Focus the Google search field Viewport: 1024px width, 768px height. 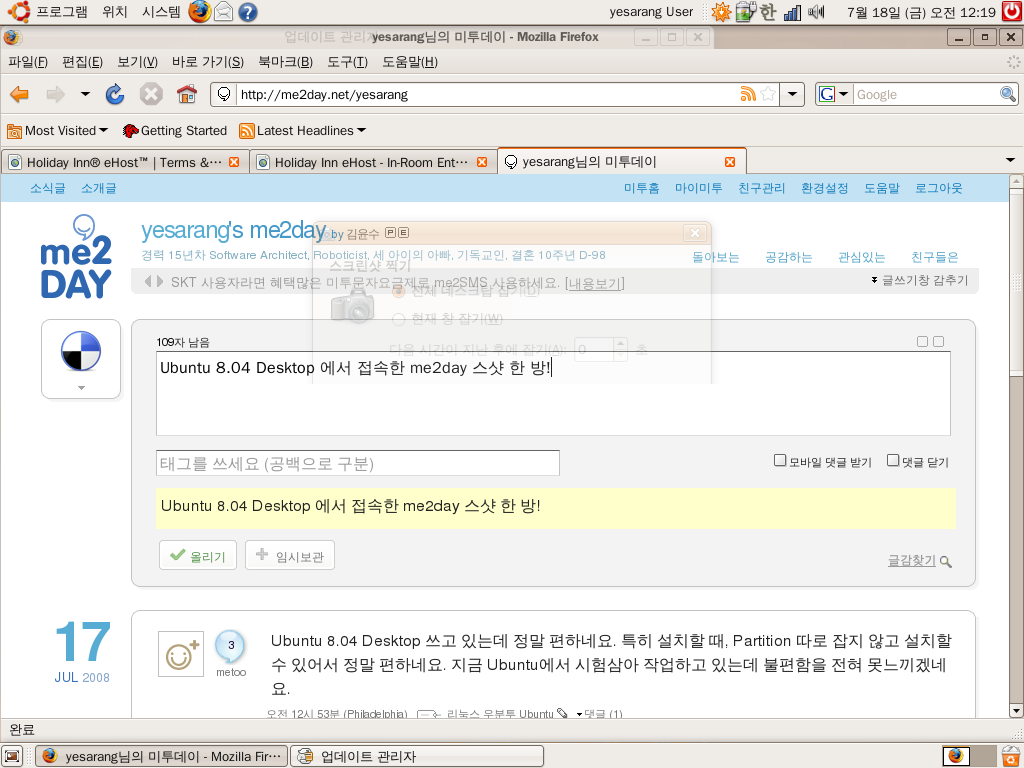pos(926,94)
